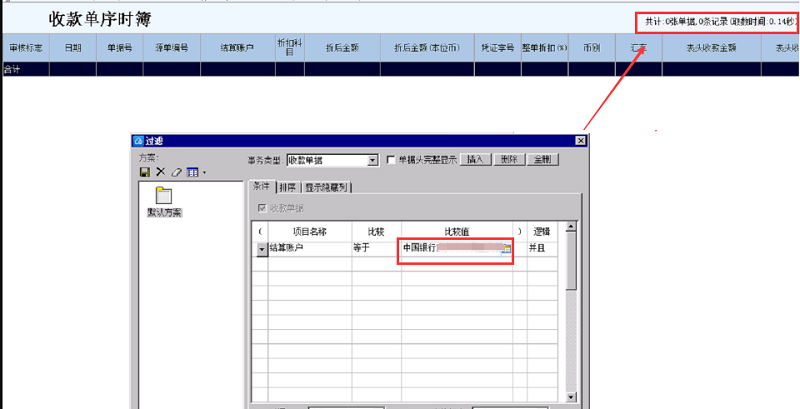
Task: Click the delete scheme X icon
Action: point(160,173)
